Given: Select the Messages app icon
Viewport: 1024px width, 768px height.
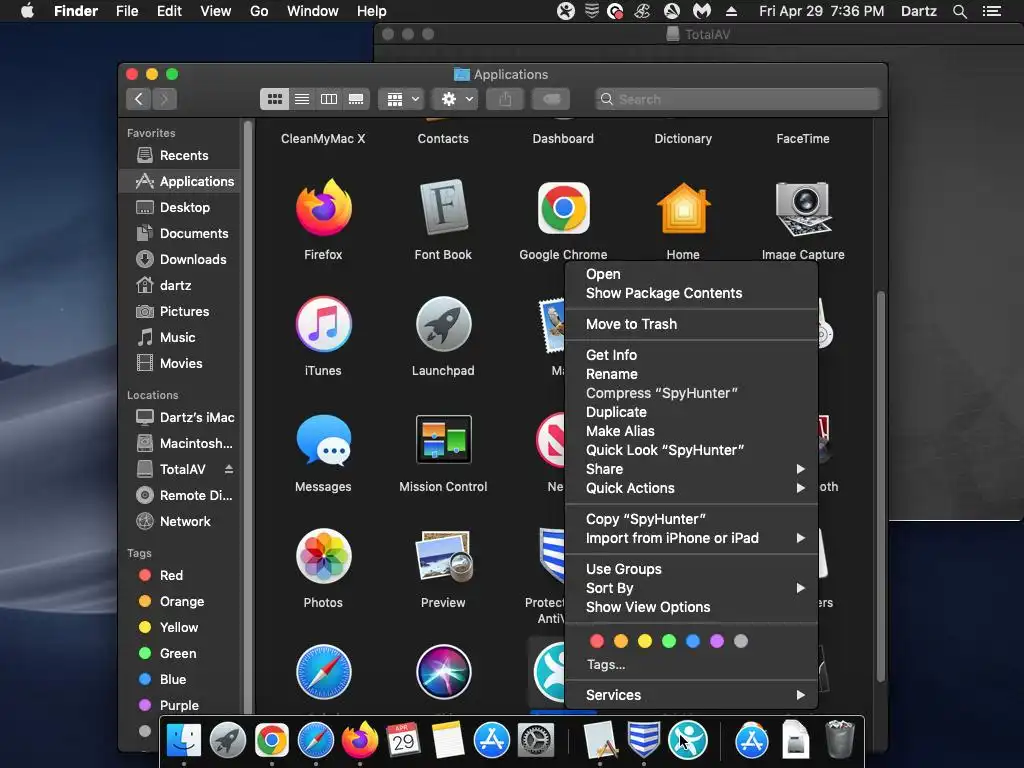Looking at the screenshot, I should click(x=323, y=440).
